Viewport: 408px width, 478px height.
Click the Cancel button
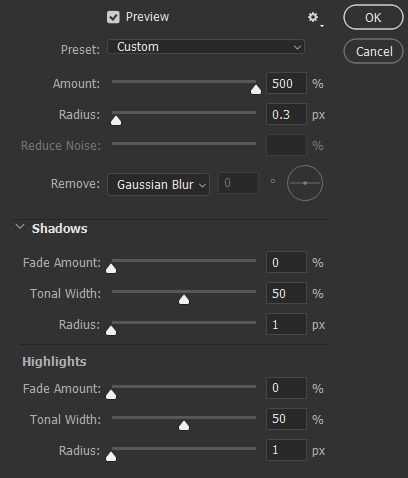click(x=373, y=51)
